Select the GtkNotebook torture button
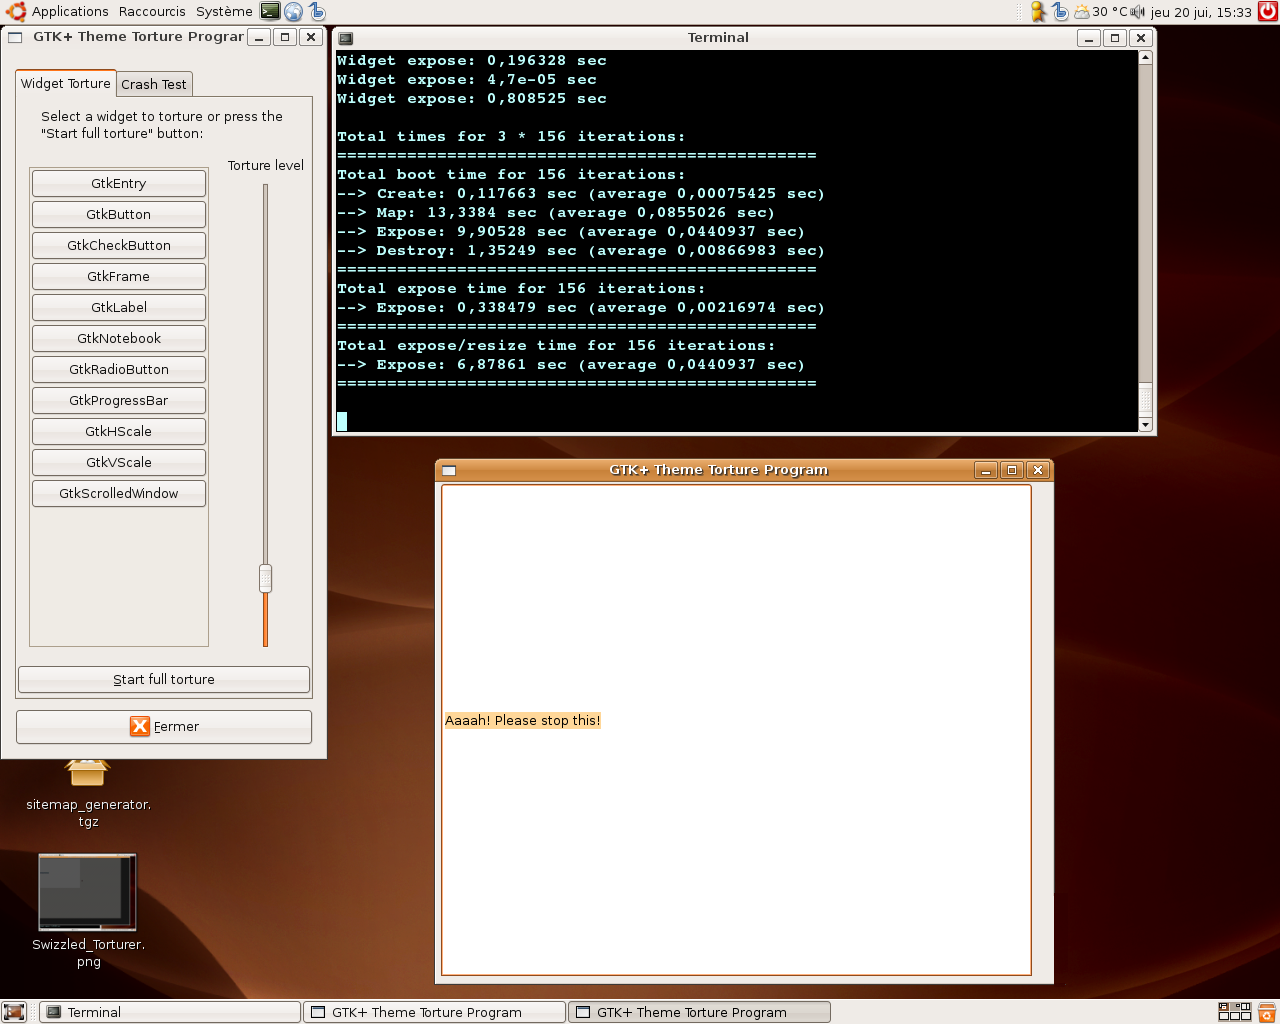 coord(119,339)
